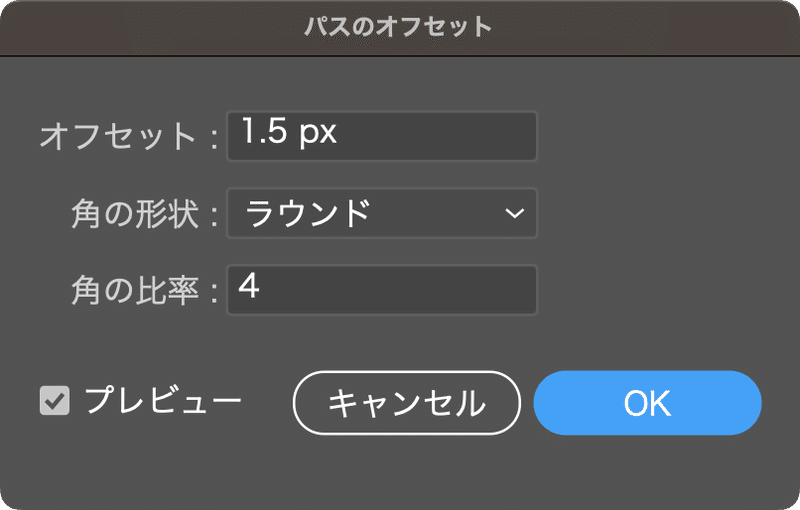Click the chevron arrow beside ラウンド
800x510 pixels.
[x=514, y=213]
